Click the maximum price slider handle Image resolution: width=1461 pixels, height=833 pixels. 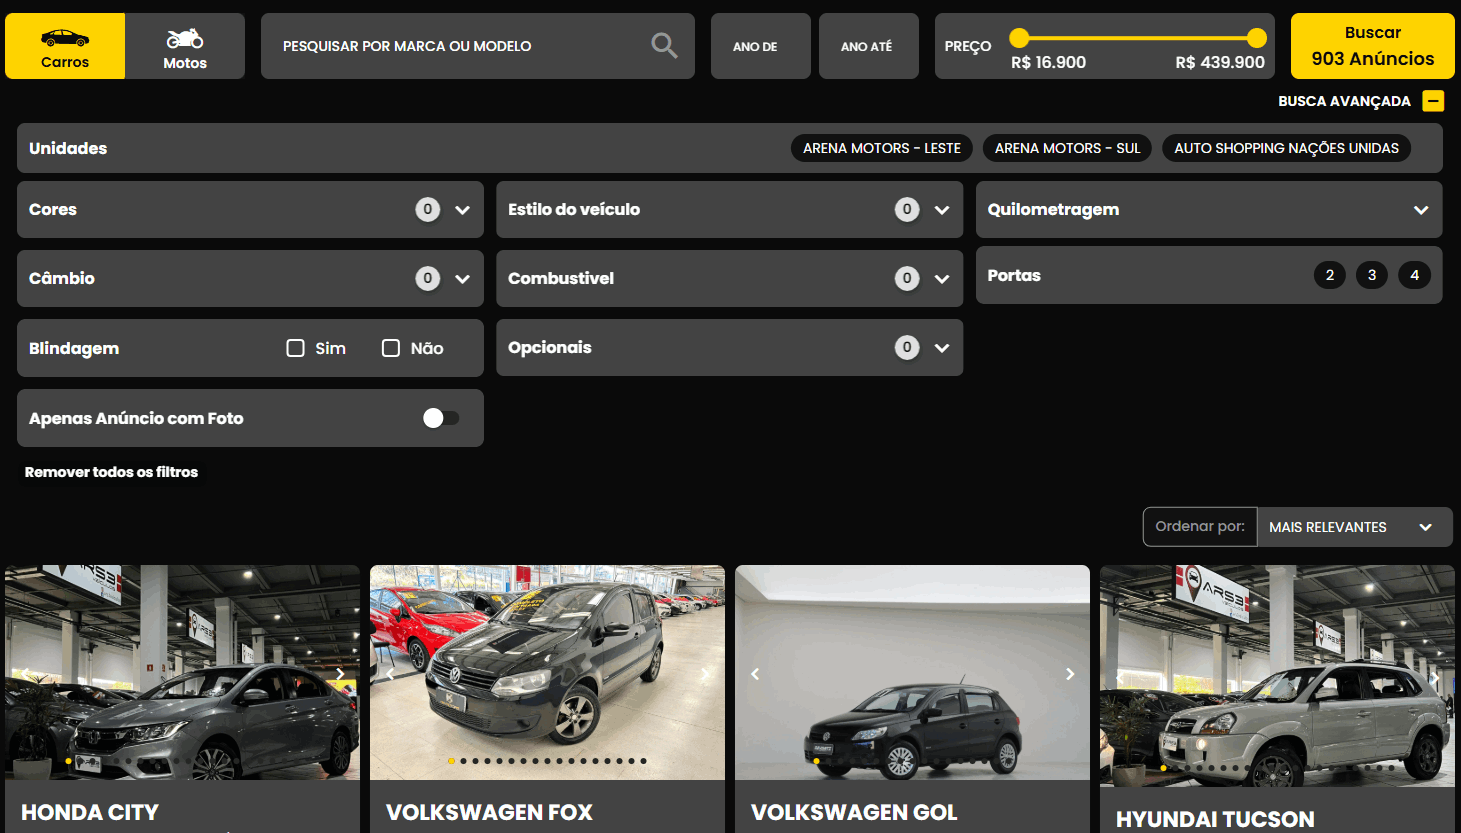[1257, 38]
